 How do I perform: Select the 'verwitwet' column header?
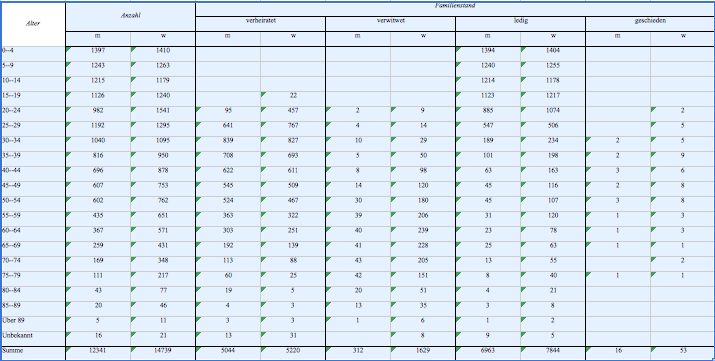[x=390, y=24]
